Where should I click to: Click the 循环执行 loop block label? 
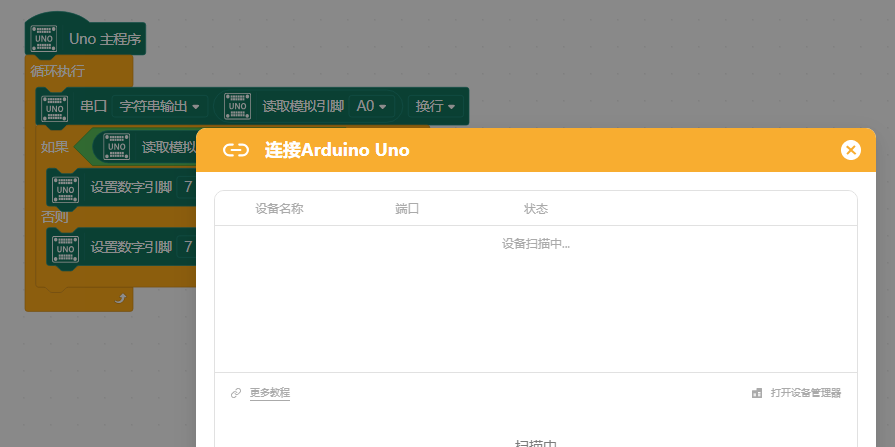[x=58, y=71]
